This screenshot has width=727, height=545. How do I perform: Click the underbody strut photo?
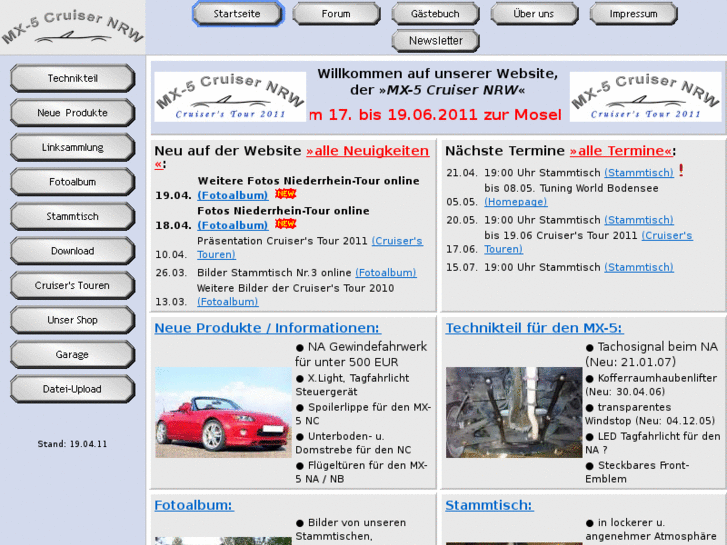click(514, 412)
